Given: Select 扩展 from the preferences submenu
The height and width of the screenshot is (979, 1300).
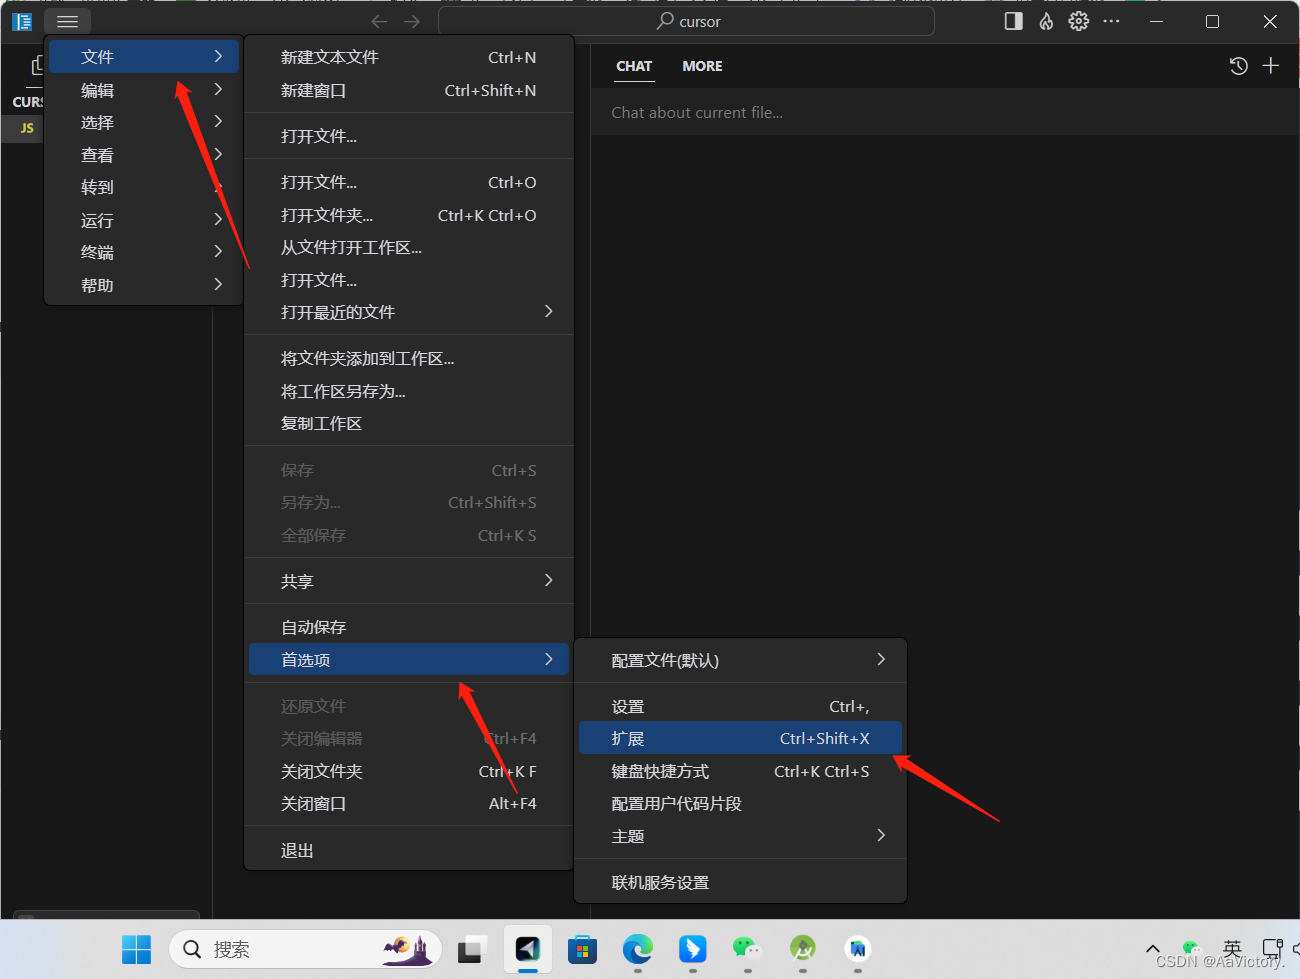Looking at the screenshot, I should (628, 738).
